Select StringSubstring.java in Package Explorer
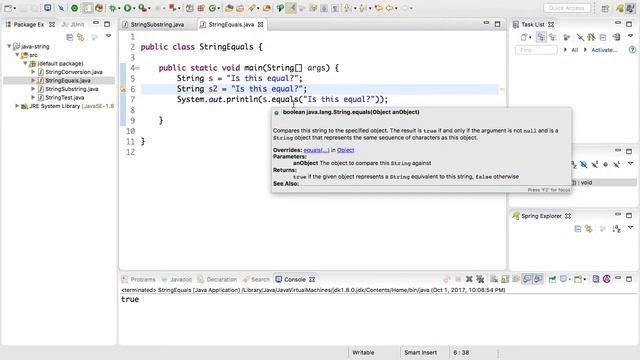This screenshot has width=640, height=360. 71,89
